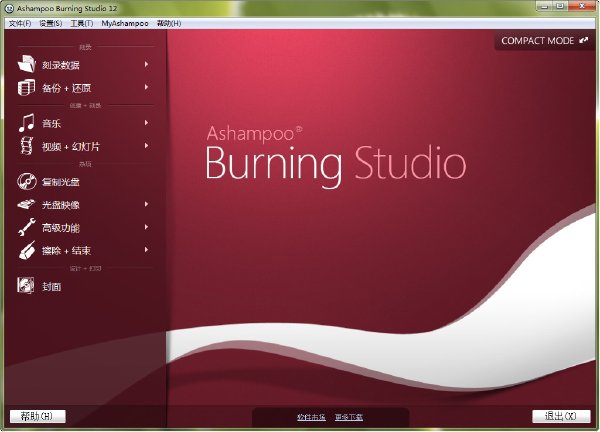This screenshot has height=432, width=600.
Task: Expand the 视频 + 幻灯片 submenu arrow
Action: (147, 146)
